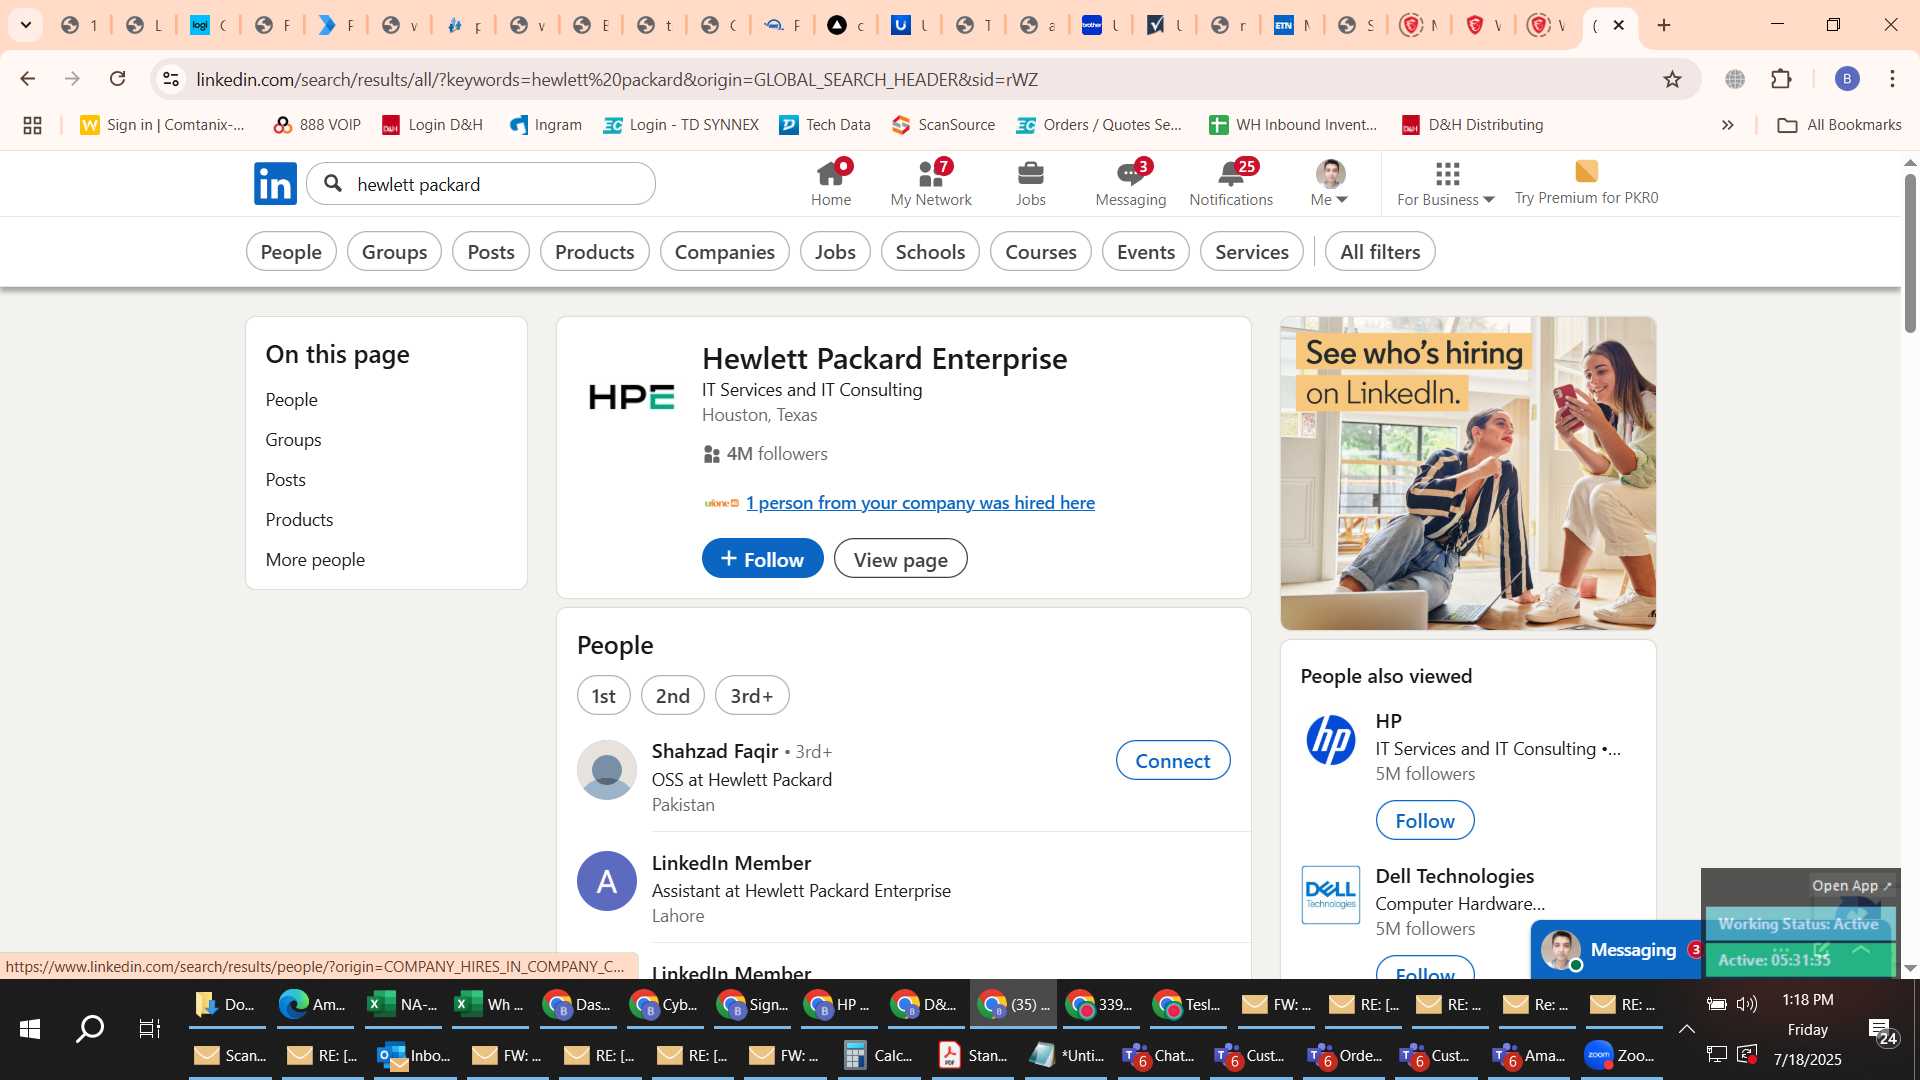The width and height of the screenshot is (1920, 1080).
Task: Open the Login D&H bookmark
Action: pos(433,125)
